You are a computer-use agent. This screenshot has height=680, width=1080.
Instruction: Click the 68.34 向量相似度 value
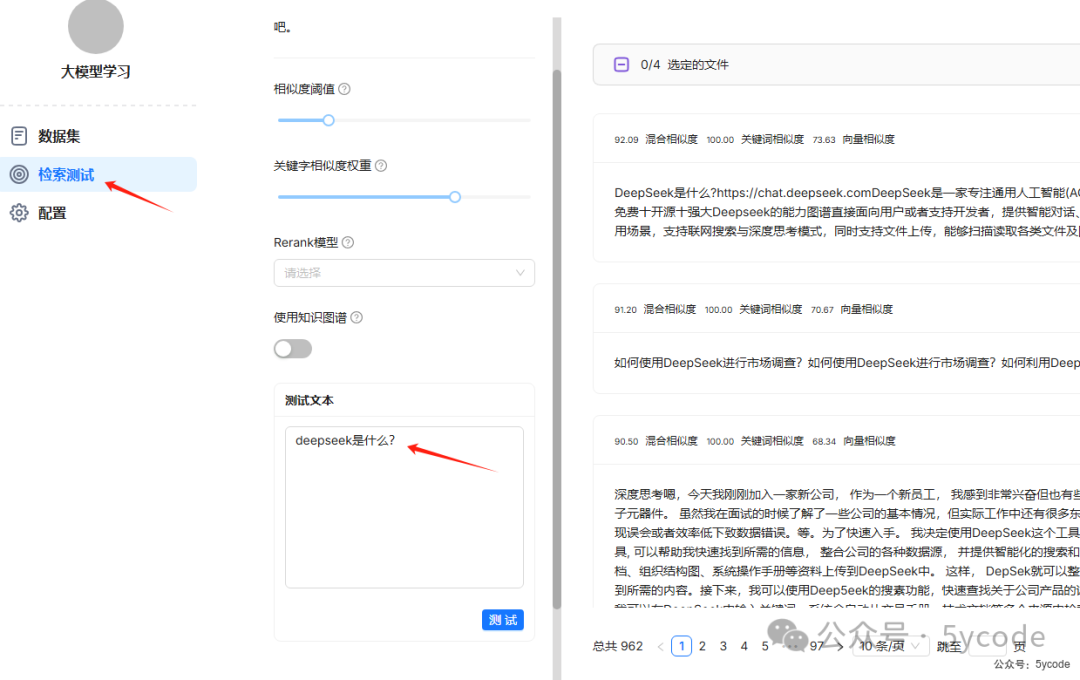coord(853,441)
